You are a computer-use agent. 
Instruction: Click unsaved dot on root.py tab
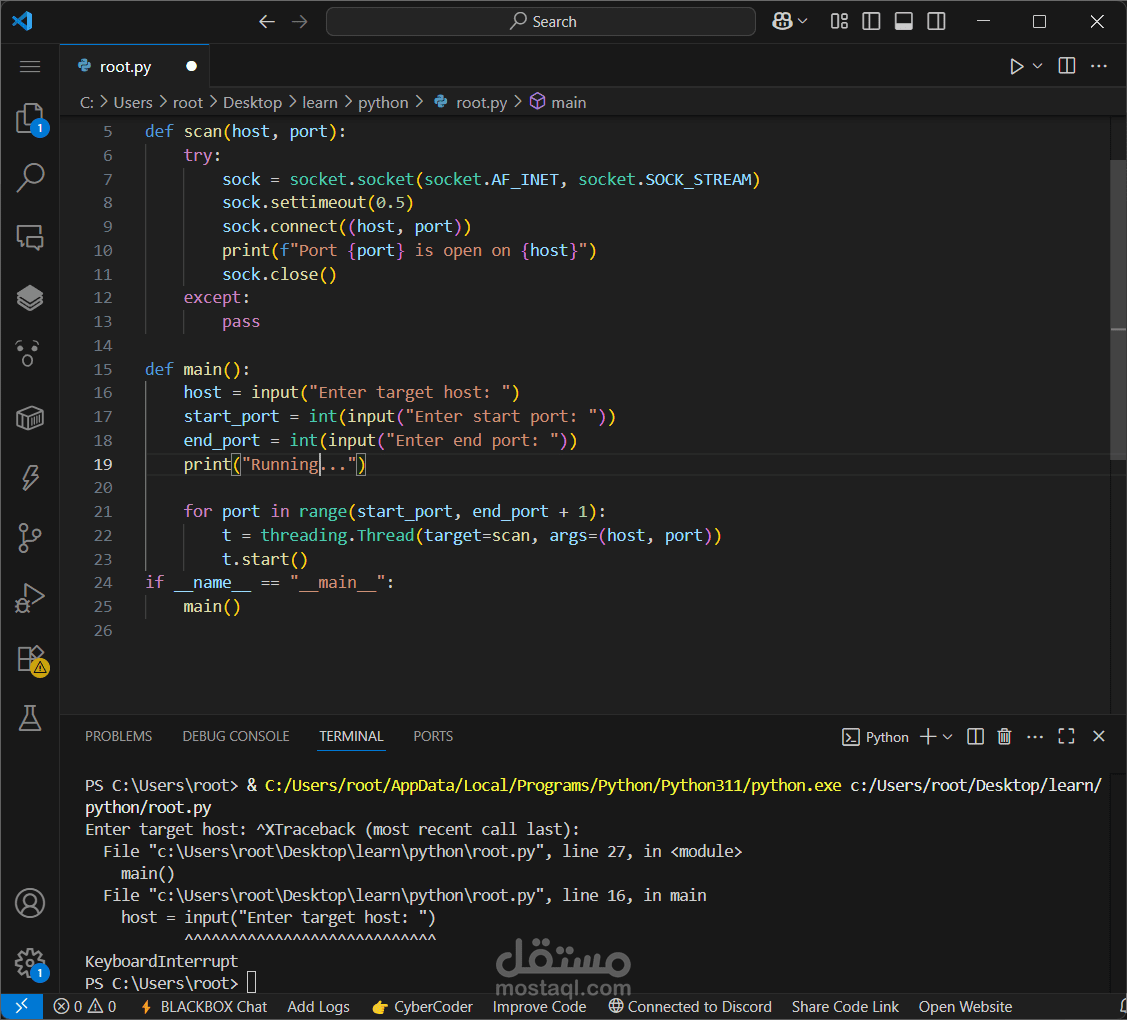pos(191,66)
